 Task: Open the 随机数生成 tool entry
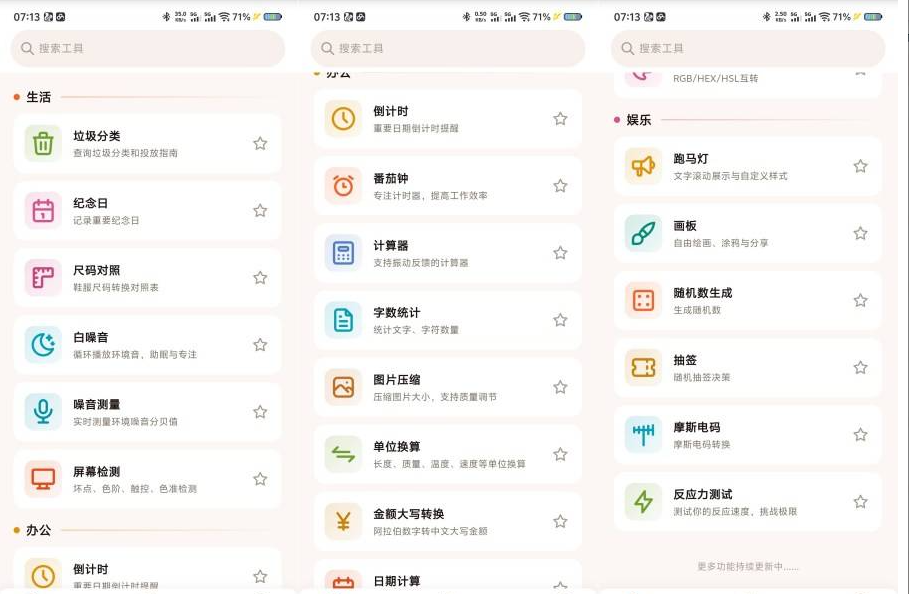tap(748, 301)
